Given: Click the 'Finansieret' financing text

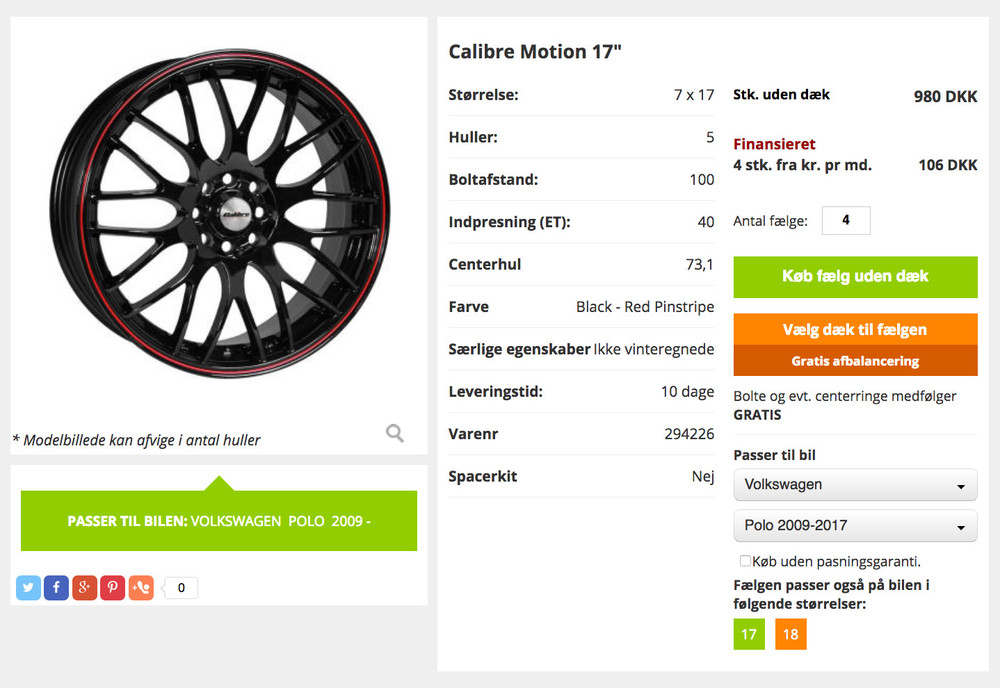Looking at the screenshot, I should 774,144.
